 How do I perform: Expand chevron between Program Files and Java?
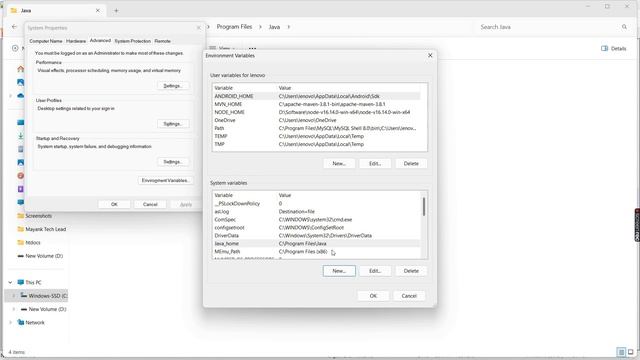point(260,27)
